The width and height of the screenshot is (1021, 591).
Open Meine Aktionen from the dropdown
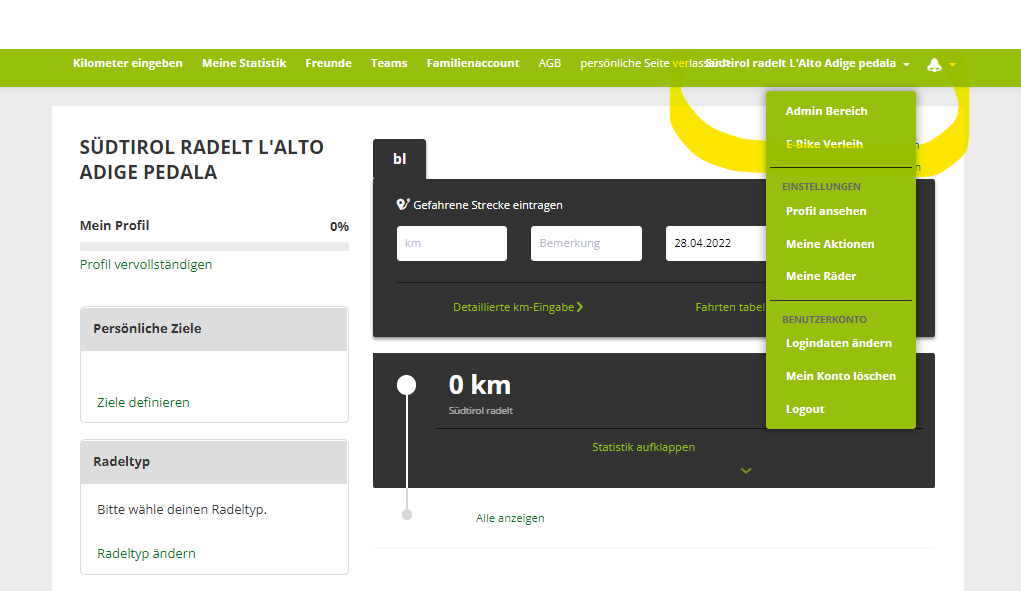(x=830, y=244)
